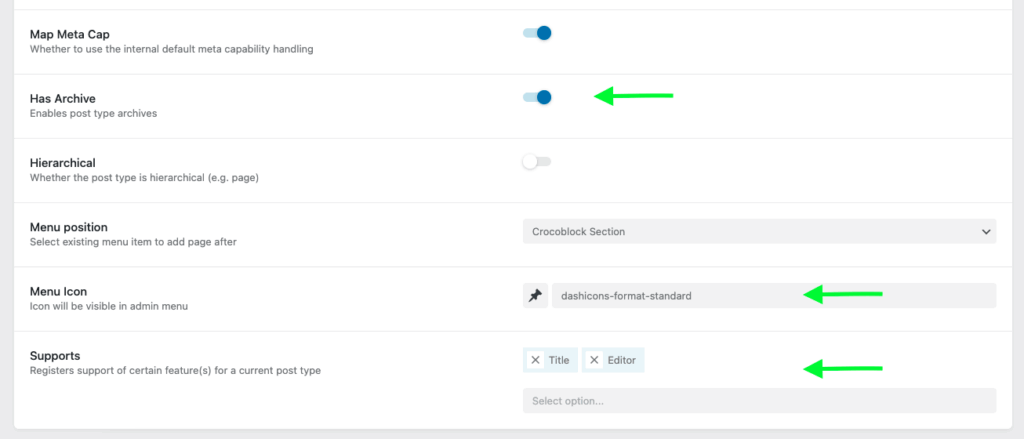1024x439 pixels.
Task: Select the Editor tag chip
Action: coord(622,360)
